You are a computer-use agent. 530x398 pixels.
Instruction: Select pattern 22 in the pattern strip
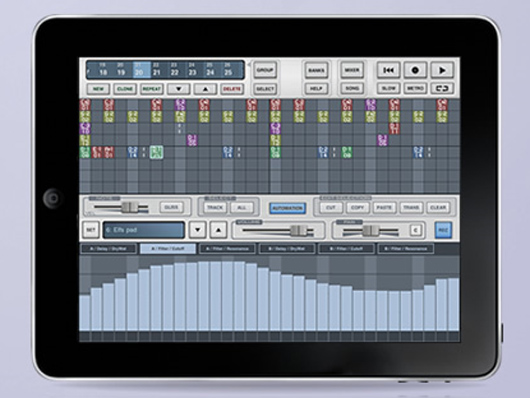tap(174, 70)
